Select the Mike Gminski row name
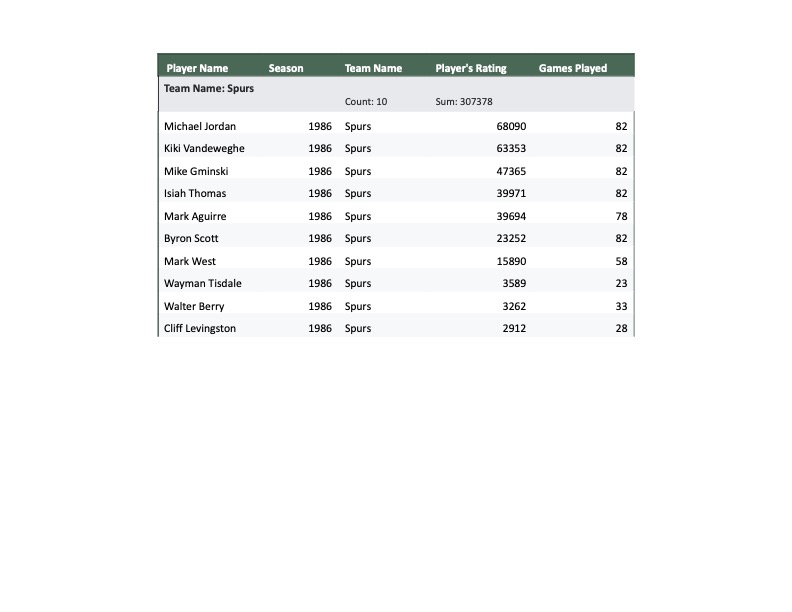792x612 pixels. tap(196, 171)
